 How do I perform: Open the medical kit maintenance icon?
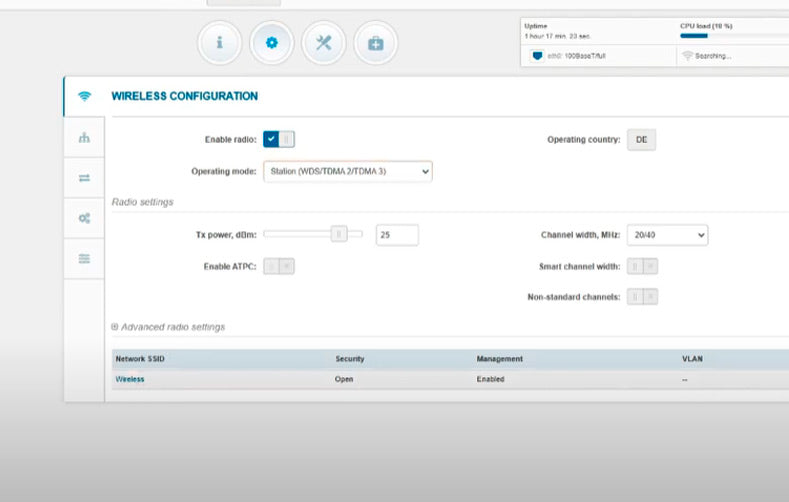tap(375, 43)
